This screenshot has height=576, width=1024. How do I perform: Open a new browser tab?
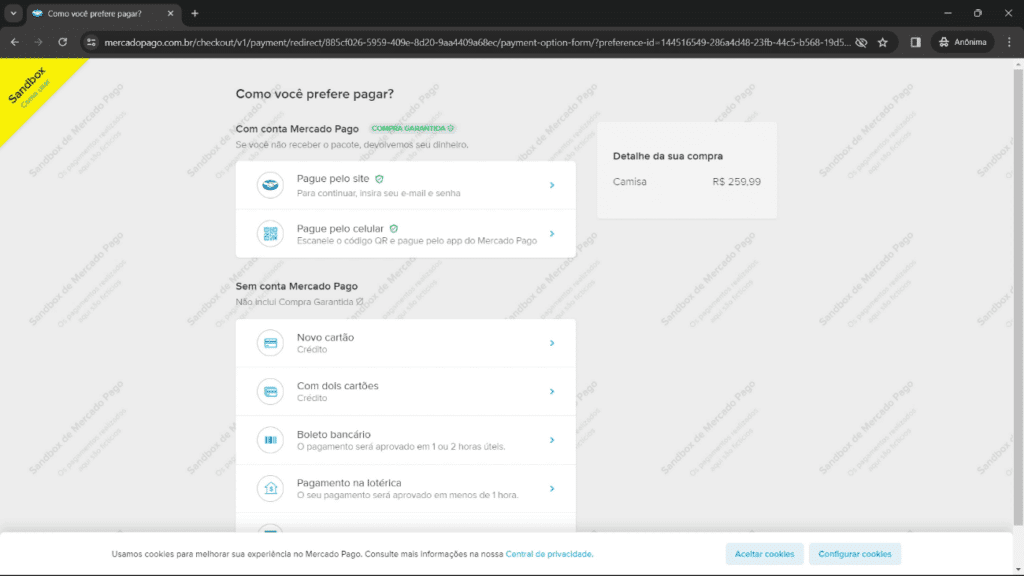click(195, 13)
